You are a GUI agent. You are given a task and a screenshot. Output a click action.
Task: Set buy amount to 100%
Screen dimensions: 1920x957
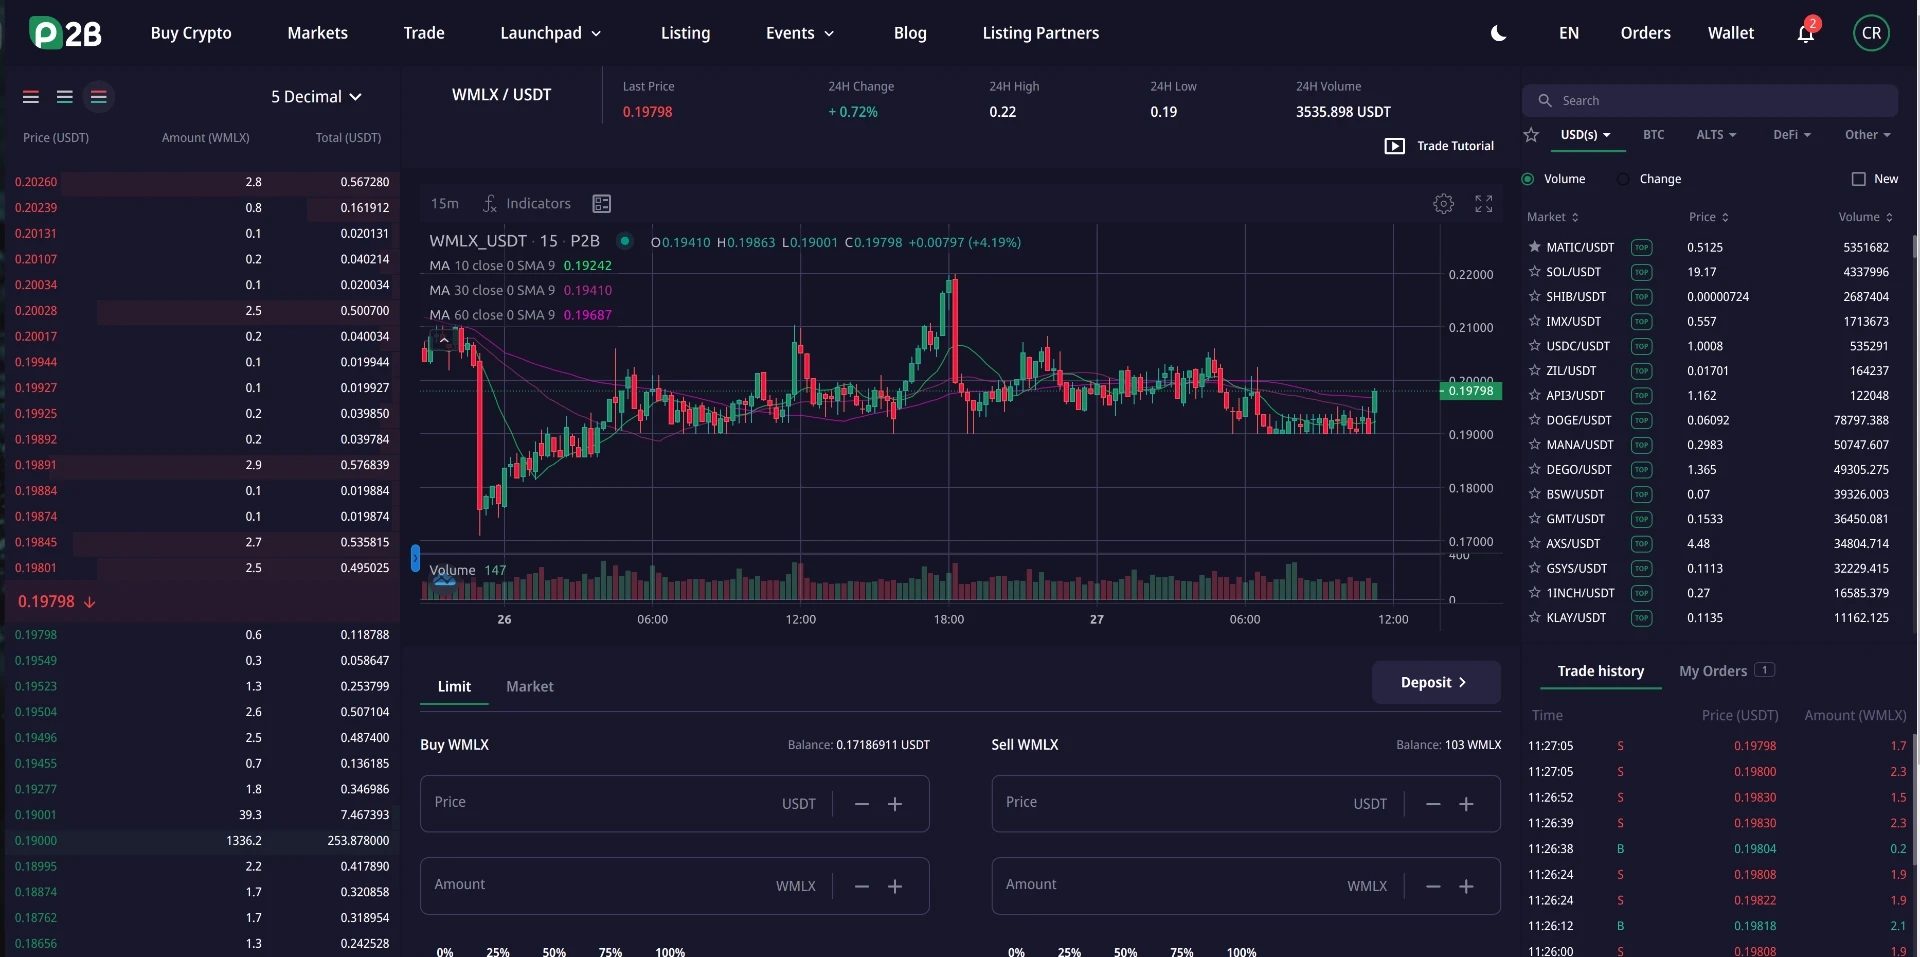(670, 951)
